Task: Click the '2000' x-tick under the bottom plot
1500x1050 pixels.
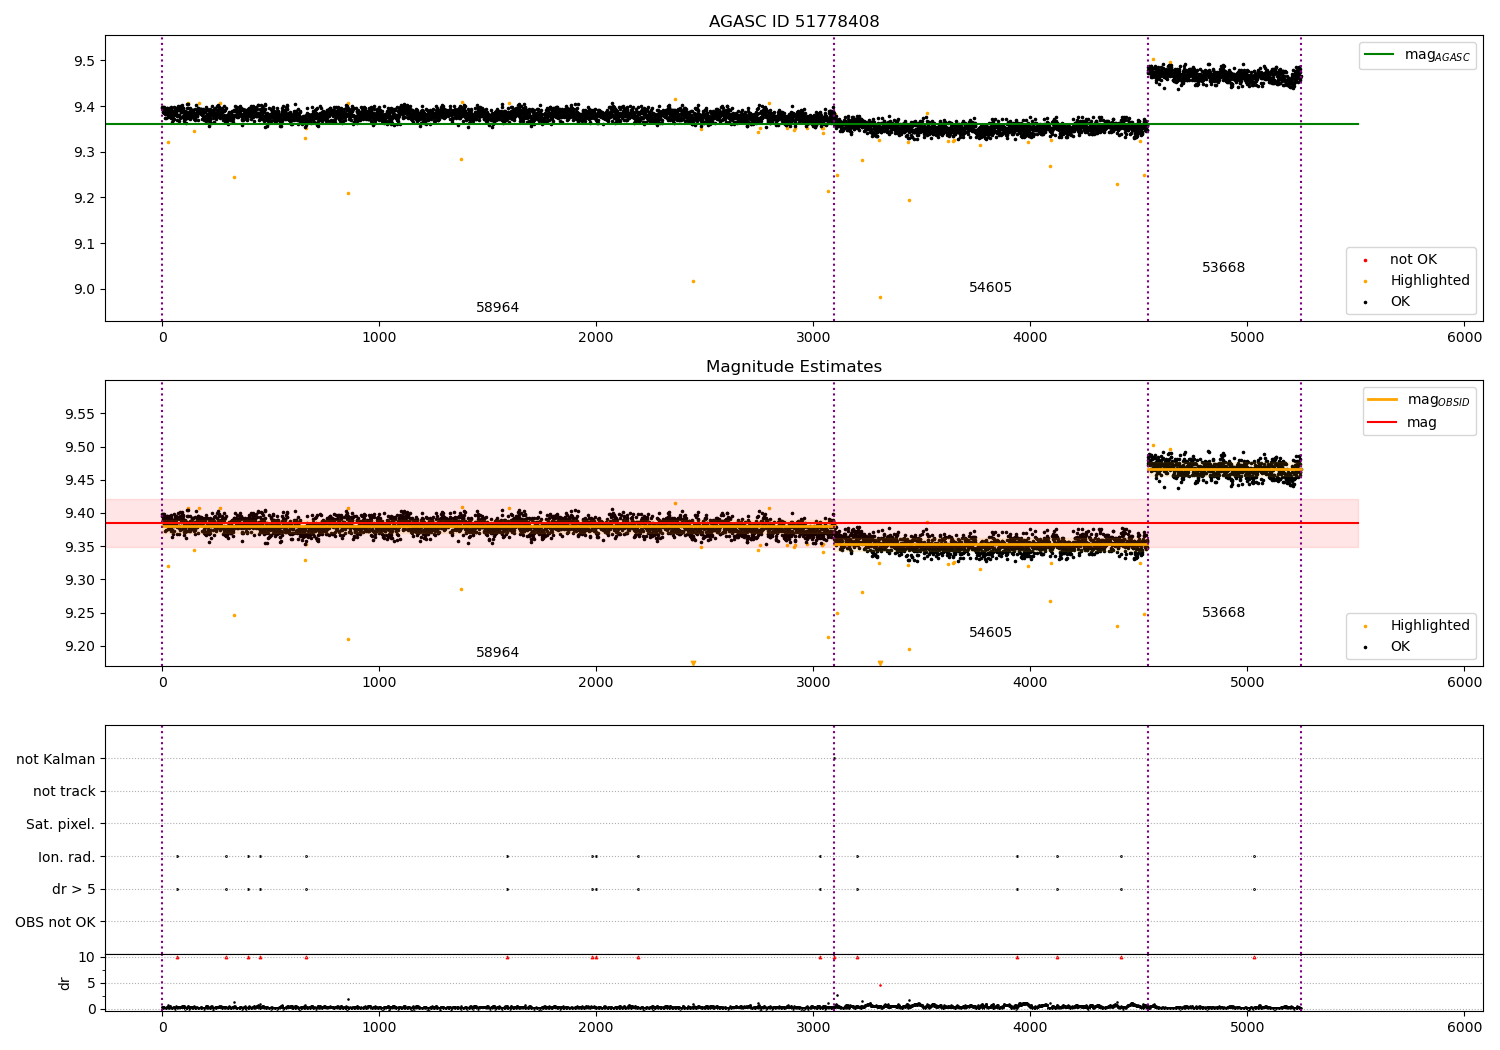Action: 596,1027
